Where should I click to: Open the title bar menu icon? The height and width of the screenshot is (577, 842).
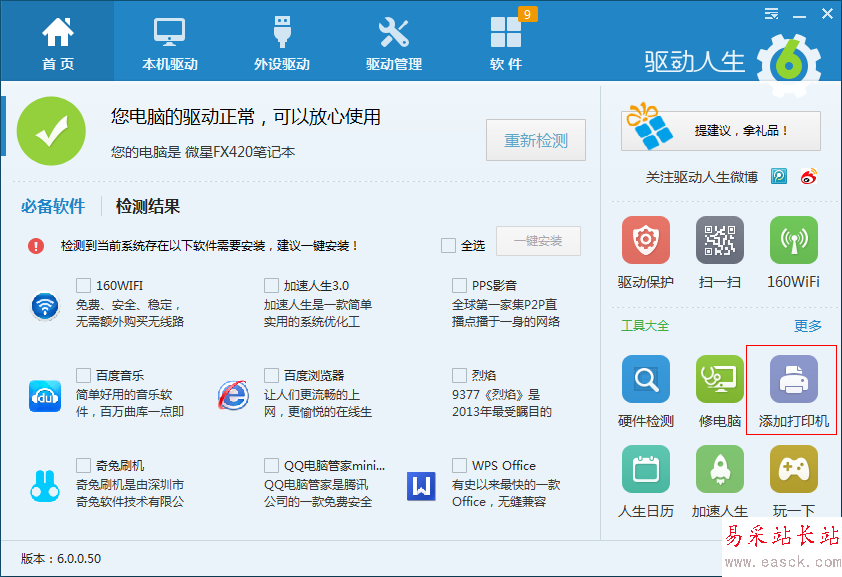771,14
